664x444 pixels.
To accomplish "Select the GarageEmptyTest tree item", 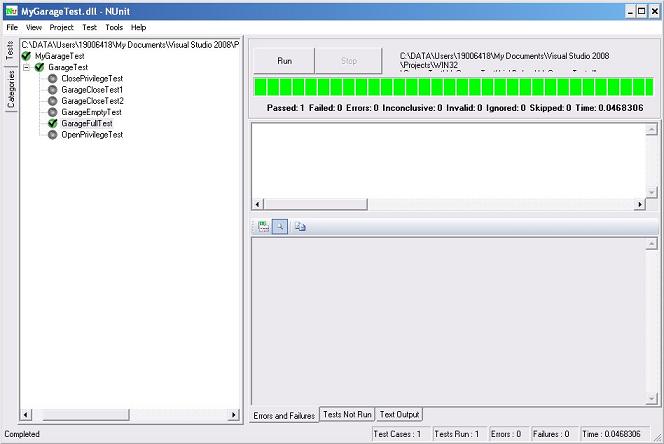I will point(91,112).
